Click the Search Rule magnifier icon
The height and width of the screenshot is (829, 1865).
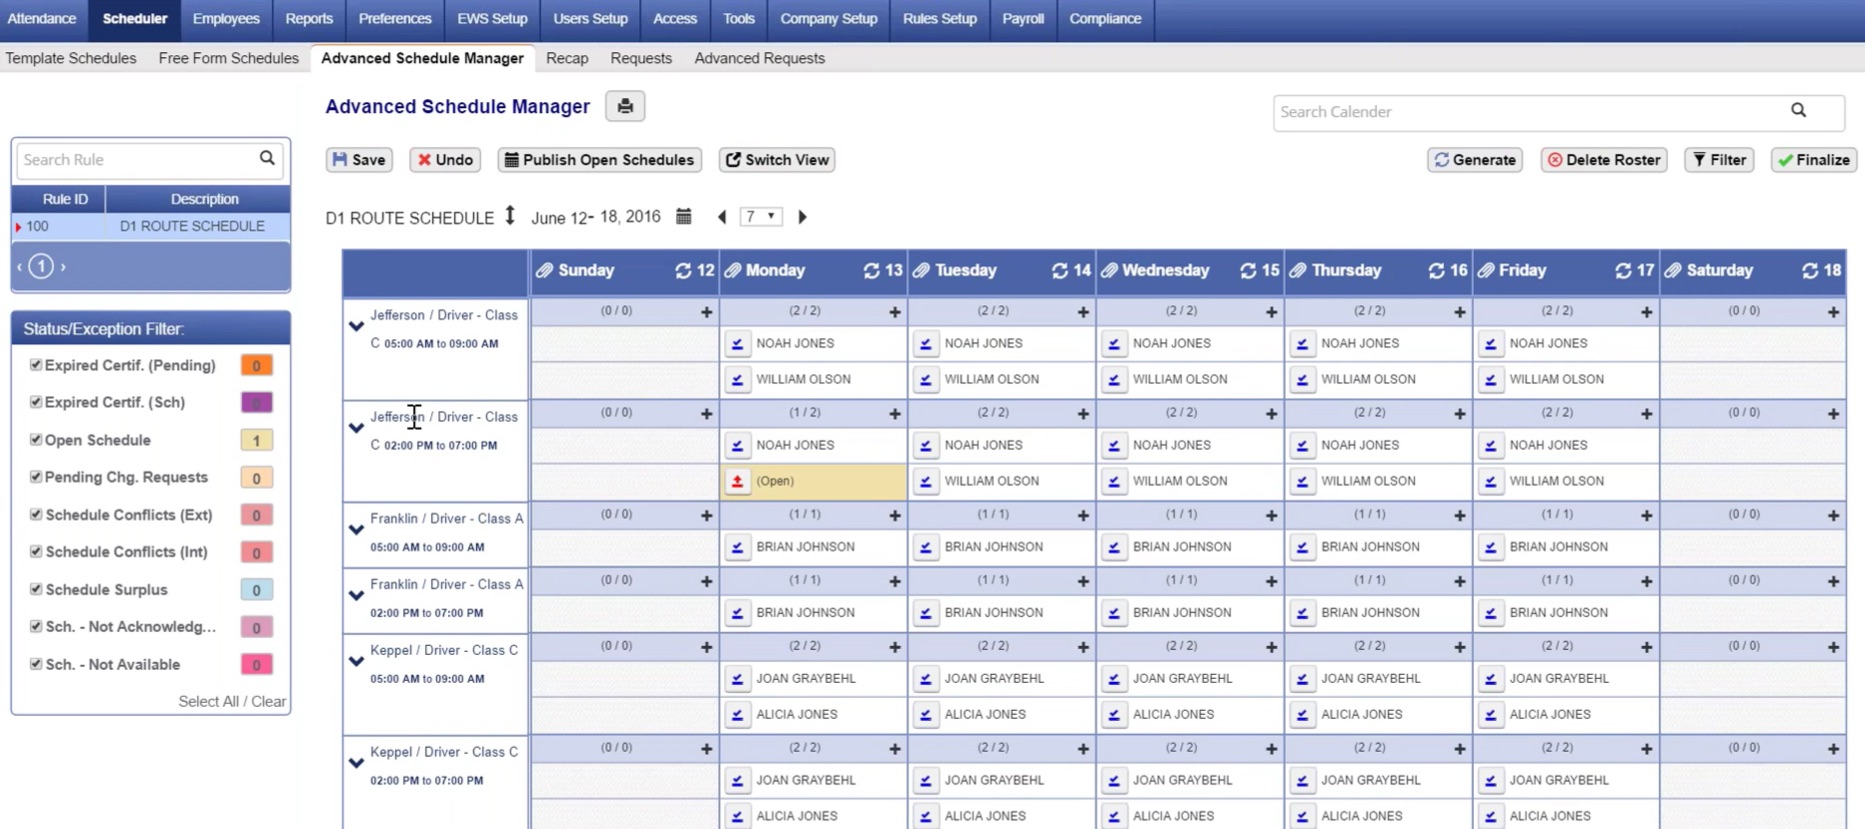click(x=267, y=158)
